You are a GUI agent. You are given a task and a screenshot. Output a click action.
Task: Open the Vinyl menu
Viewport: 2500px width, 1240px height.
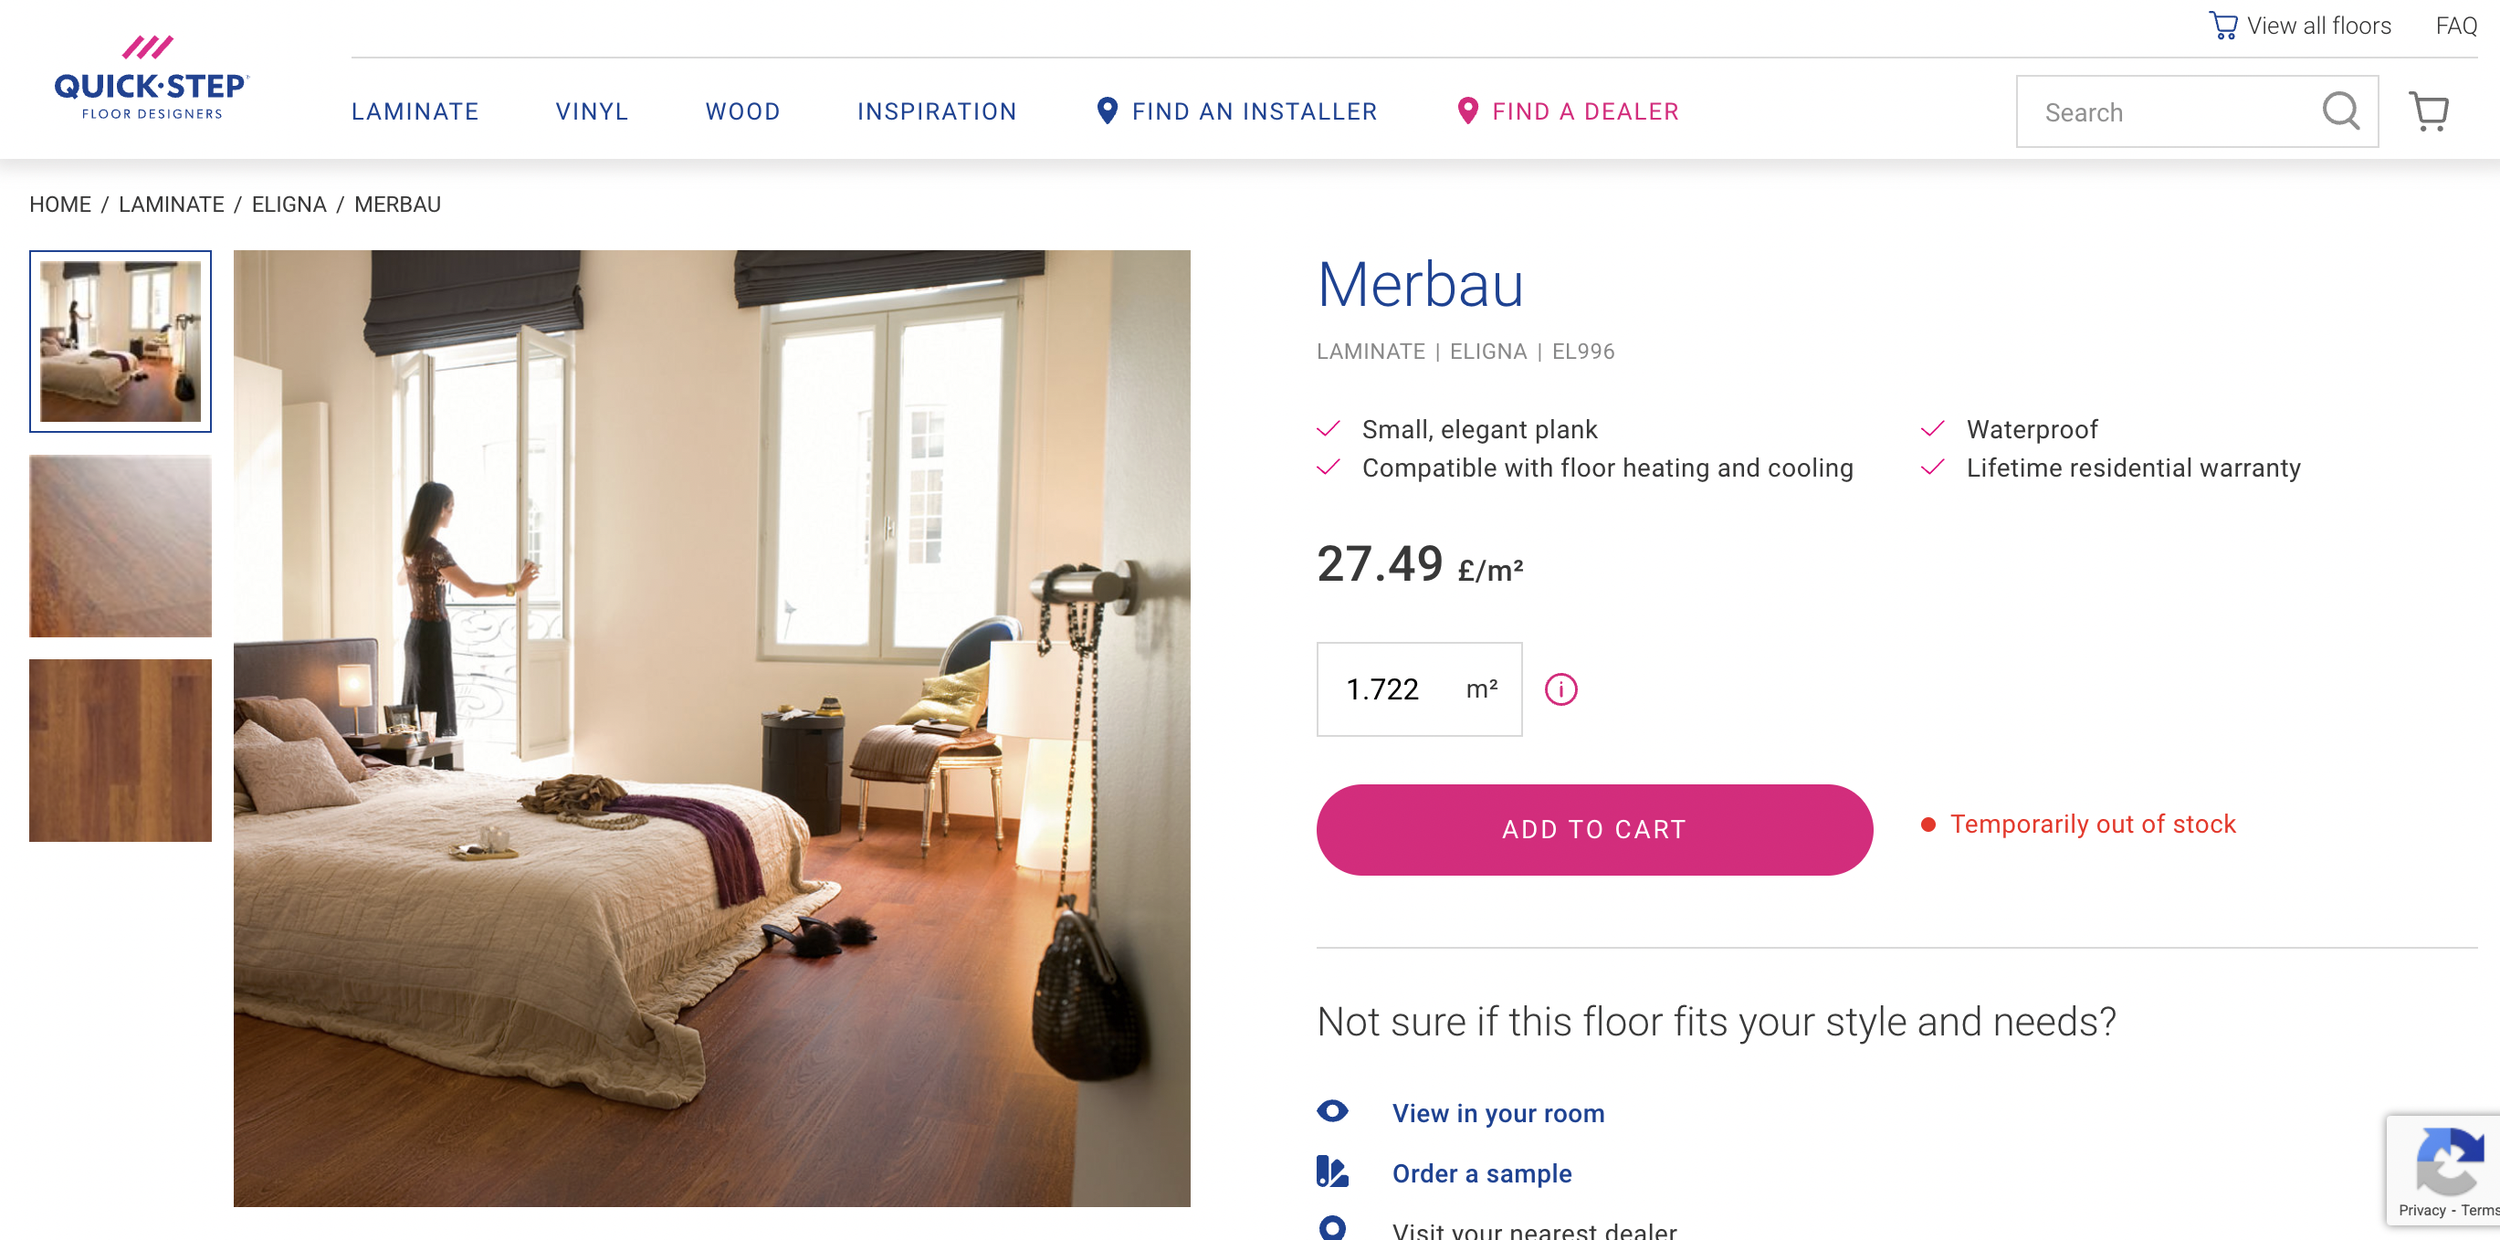592,111
